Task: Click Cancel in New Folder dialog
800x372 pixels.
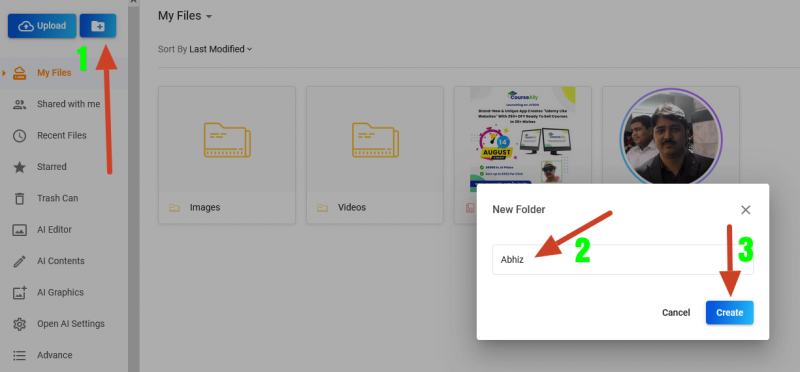Action: point(676,312)
